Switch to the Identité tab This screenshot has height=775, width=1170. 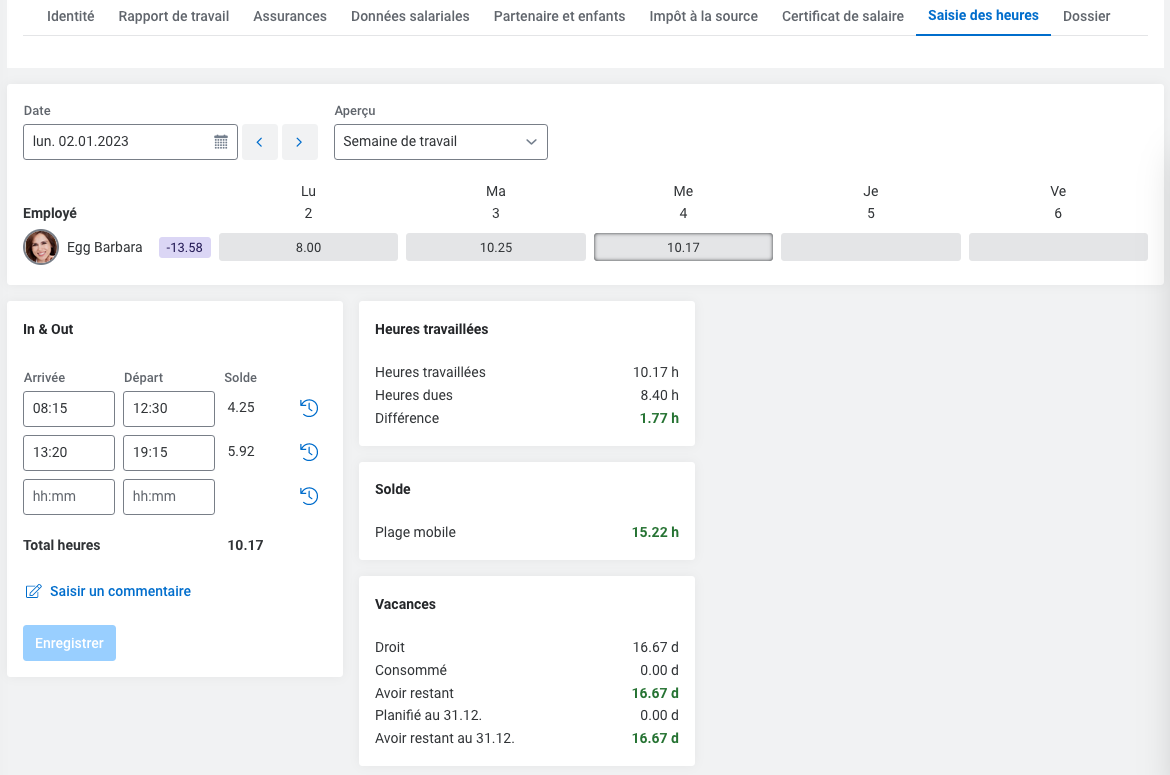point(71,16)
